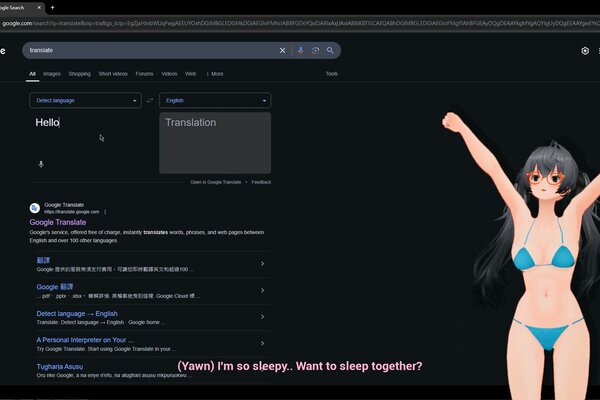
Task: Open the three-dot menu beside translate.google.com
Action: coord(105,212)
